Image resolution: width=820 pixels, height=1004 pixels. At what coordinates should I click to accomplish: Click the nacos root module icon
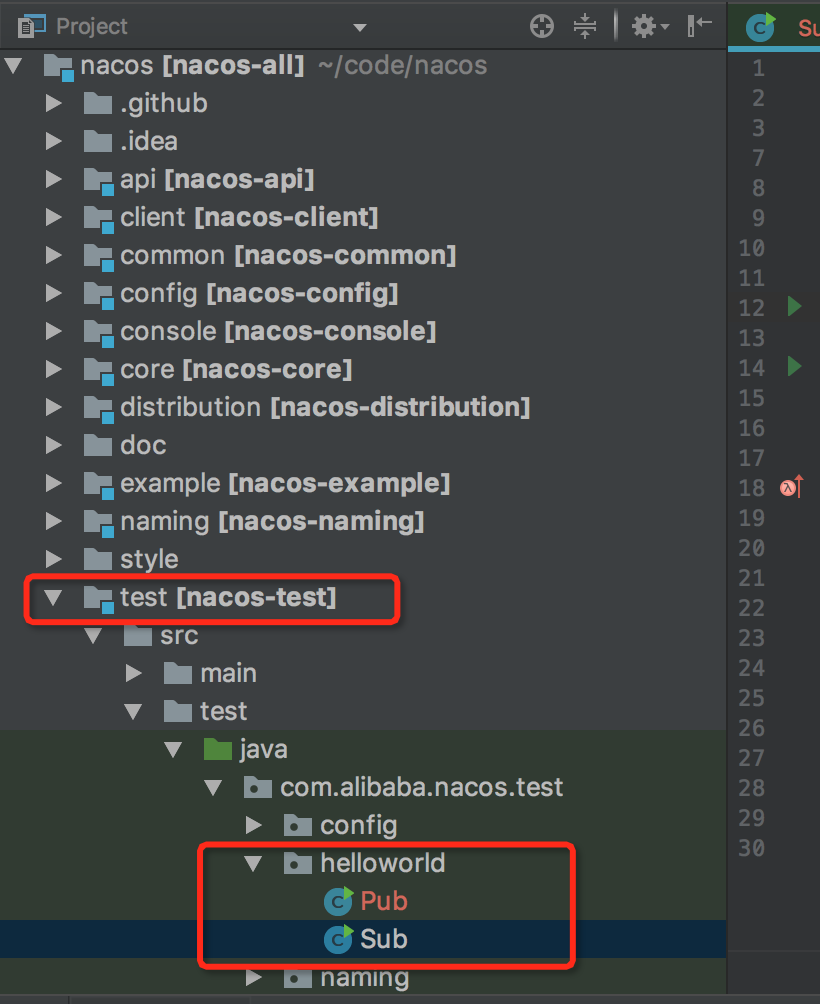click(59, 67)
